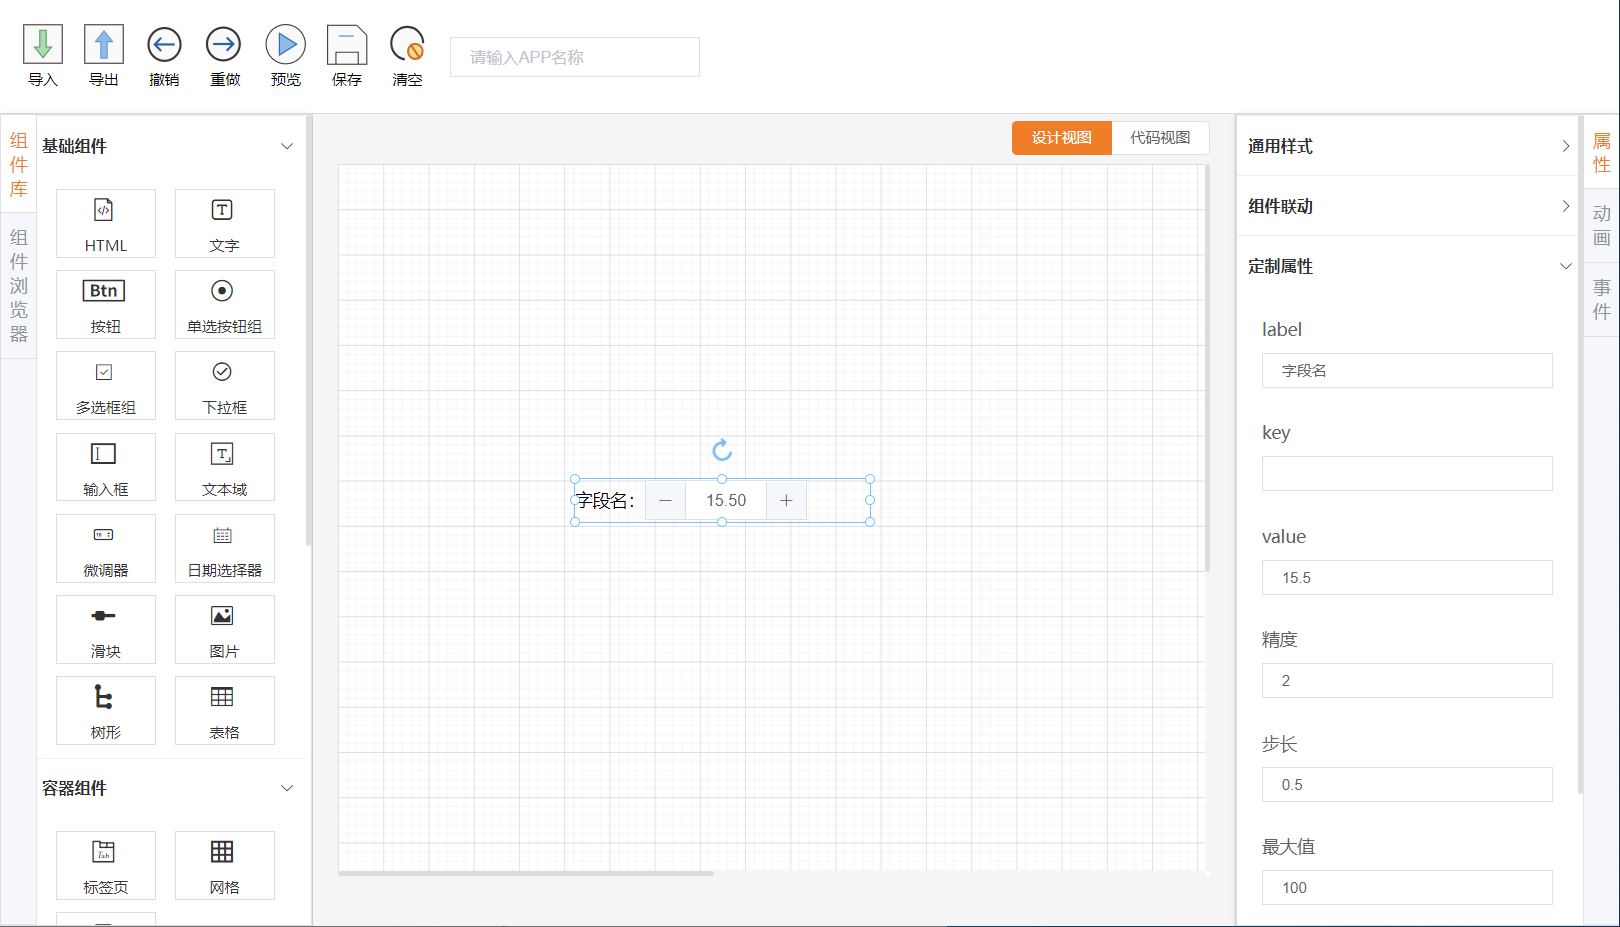Viewport: 1620px width, 927px height.
Task: Clear canvas with 清空 icon
Action: (x=407, y=45)
